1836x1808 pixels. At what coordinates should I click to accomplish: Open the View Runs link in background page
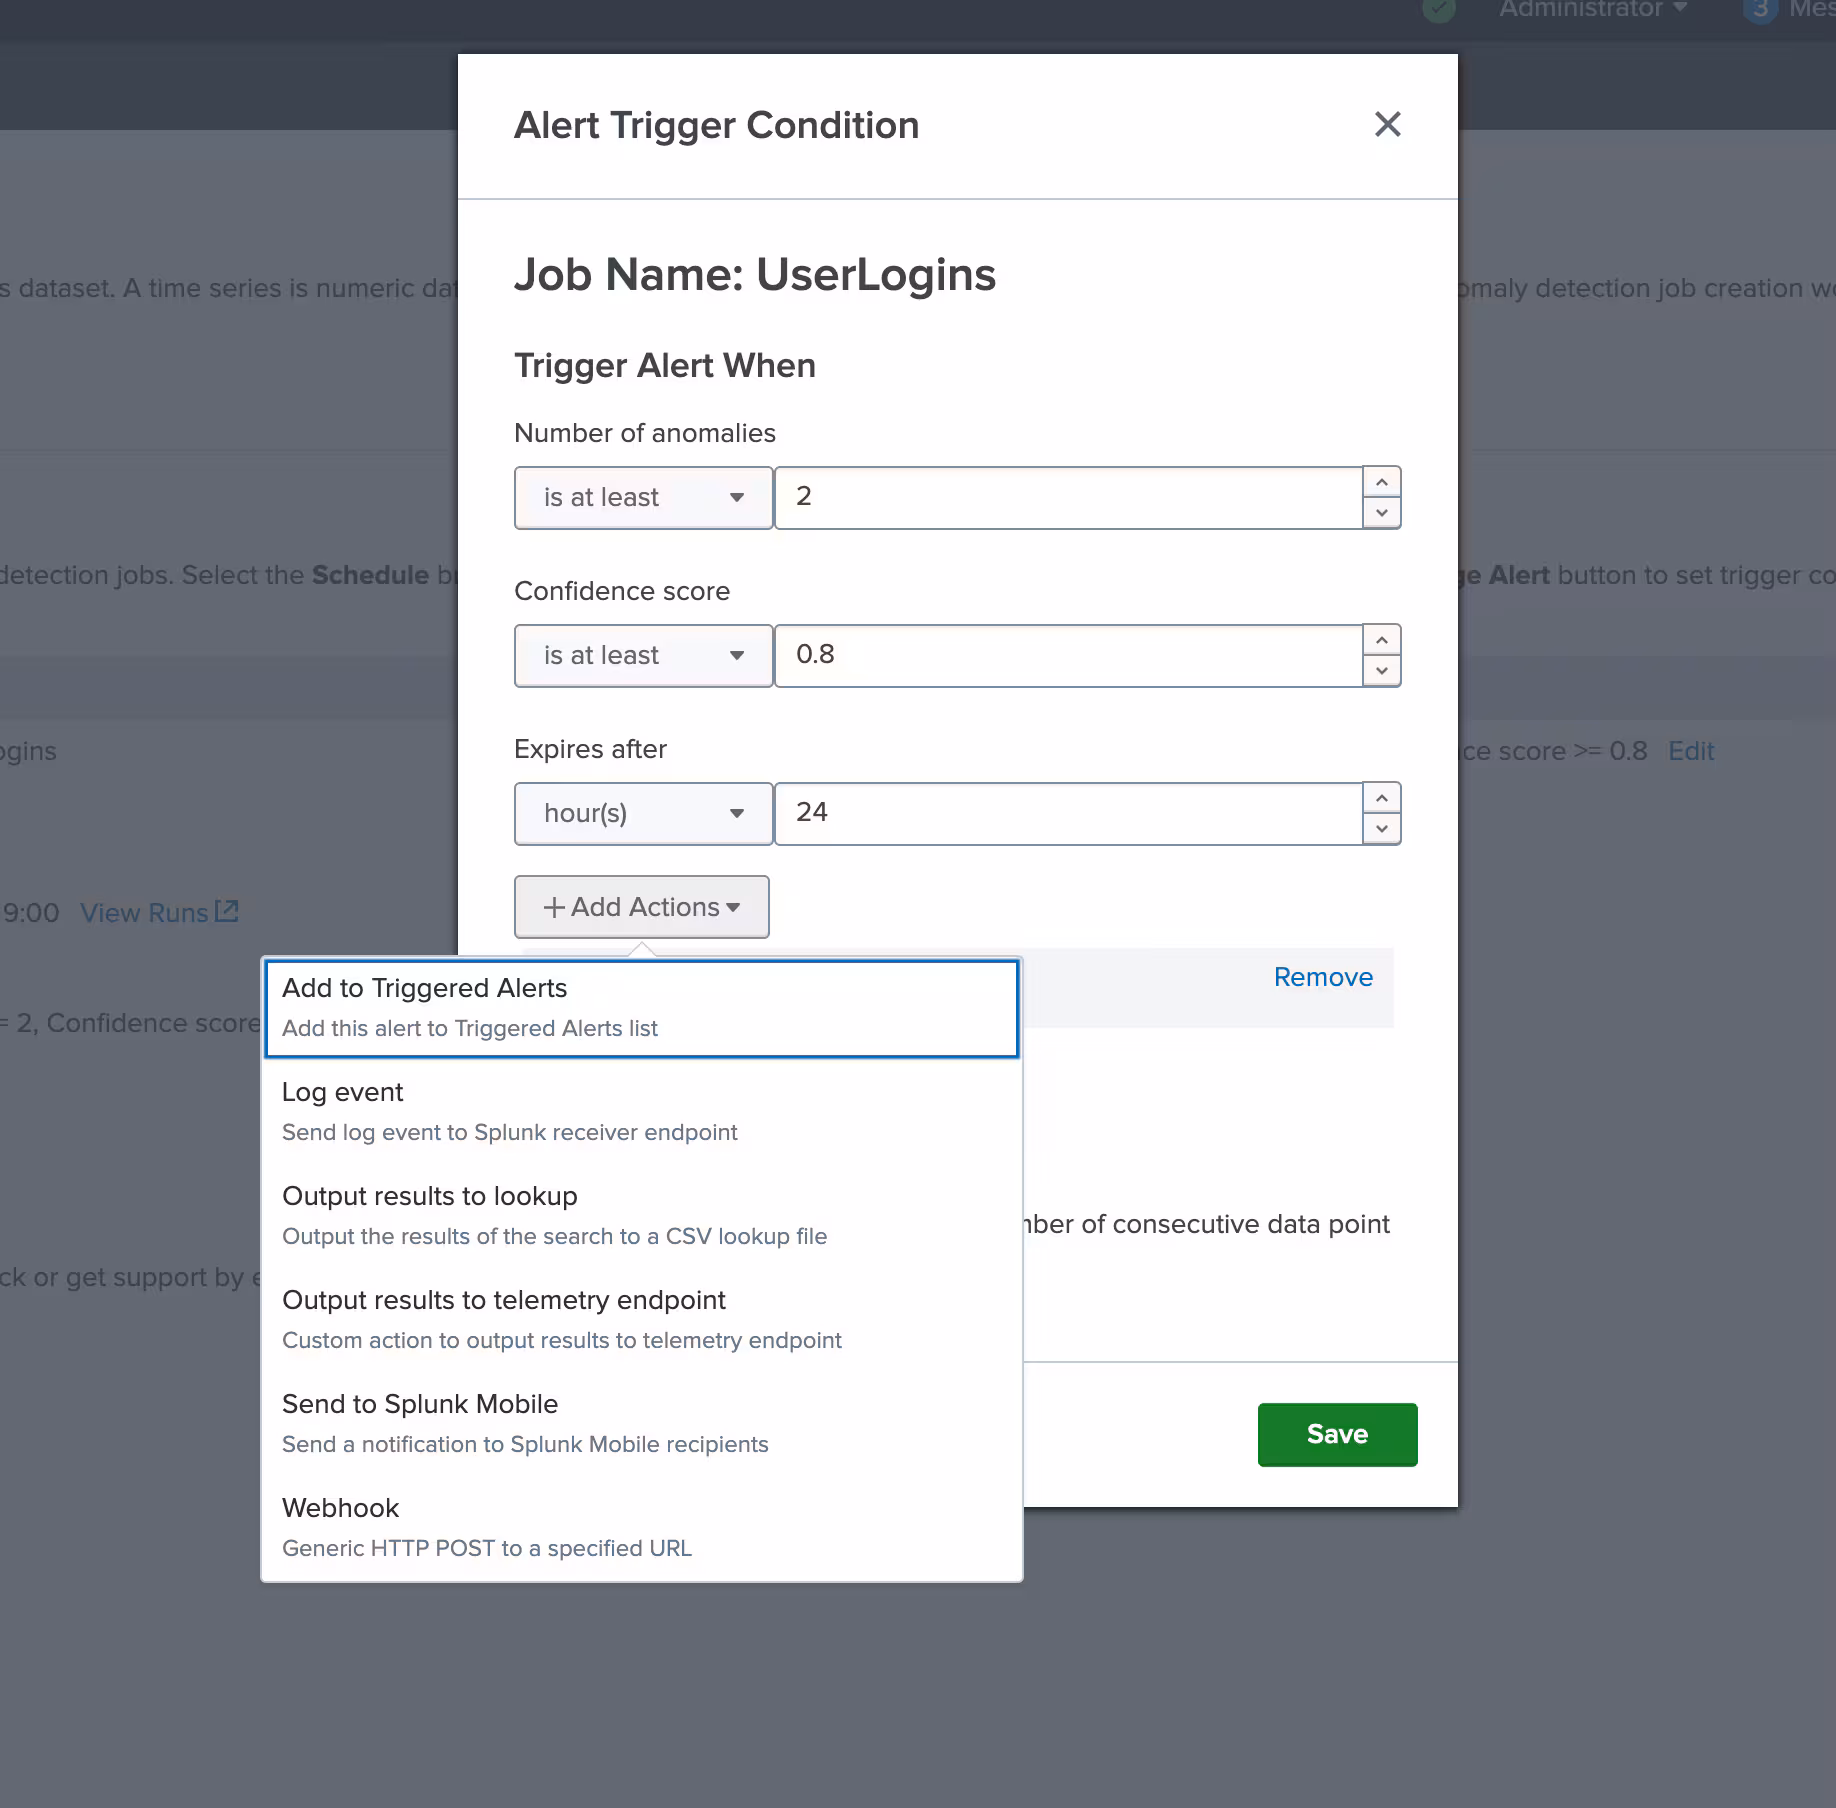tap(159, 913)
